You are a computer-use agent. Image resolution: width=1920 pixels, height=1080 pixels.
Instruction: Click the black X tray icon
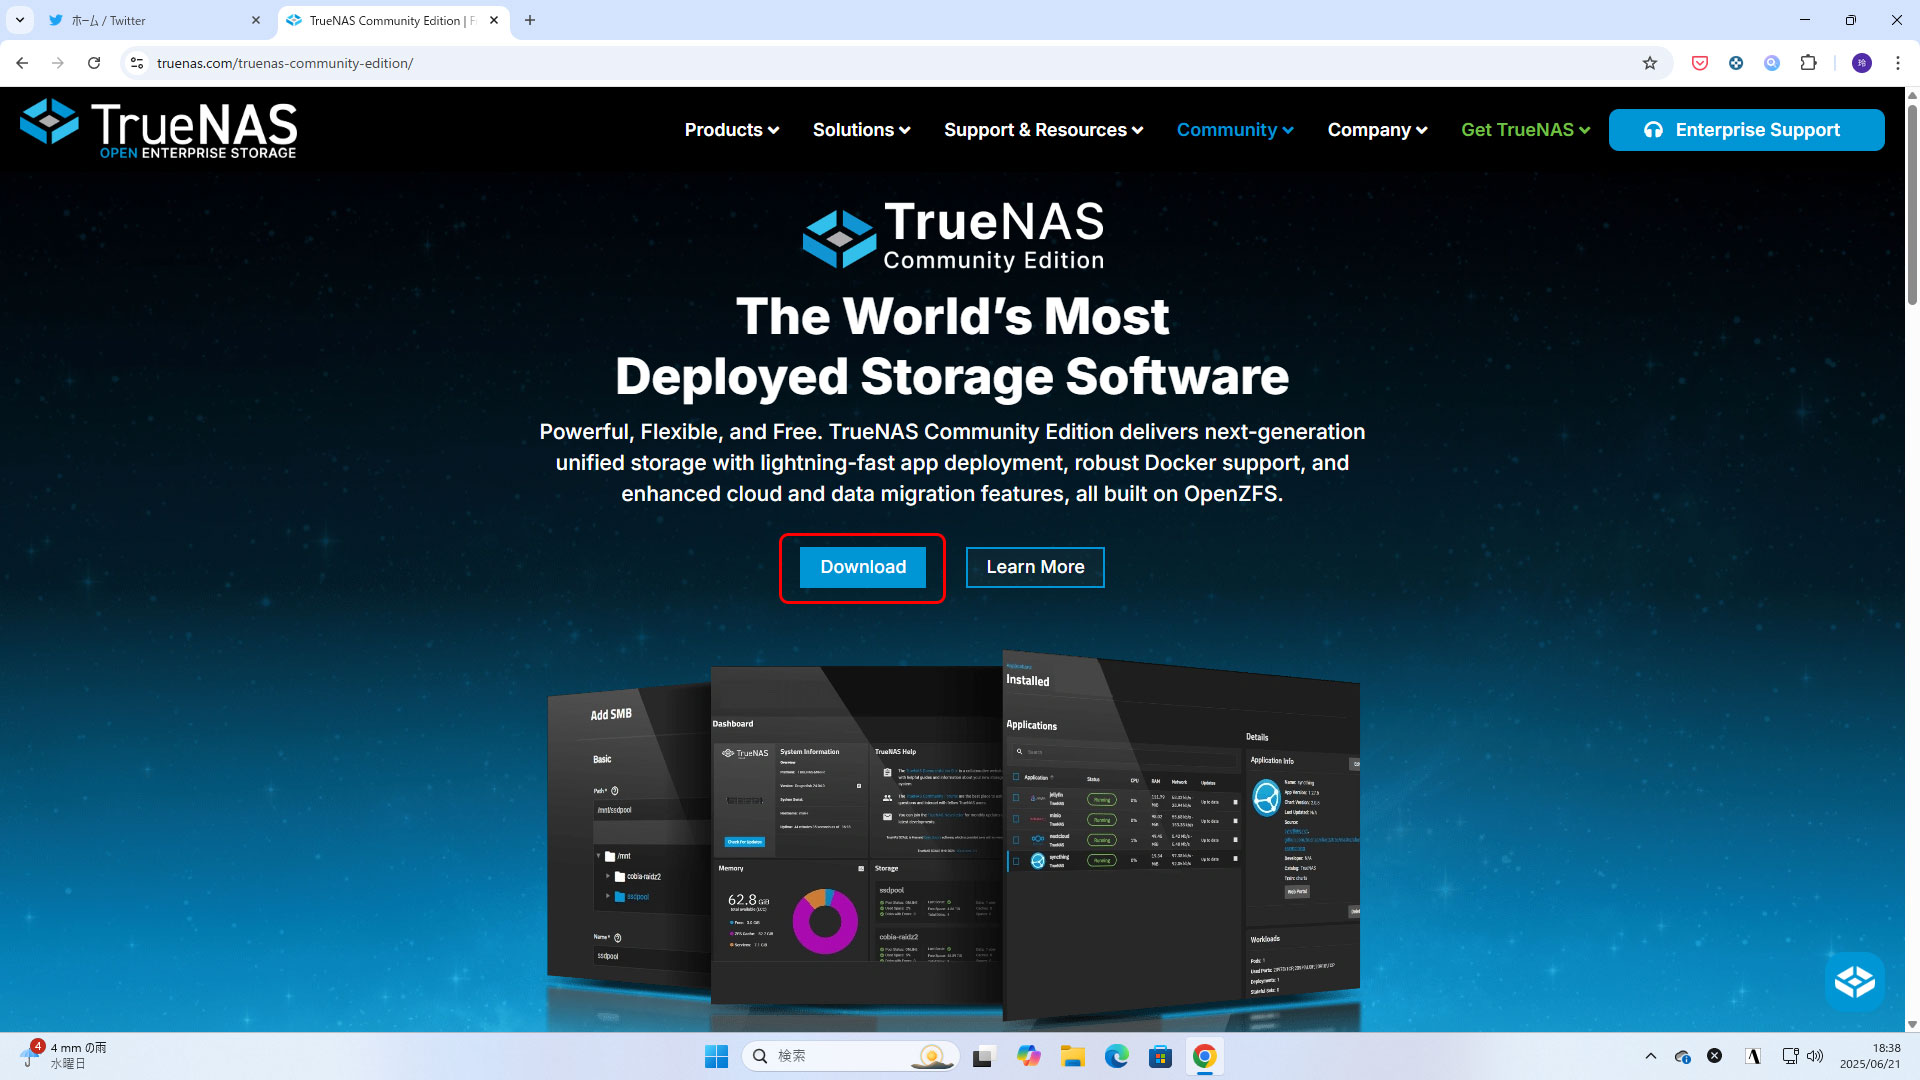click(1714, 1056)
